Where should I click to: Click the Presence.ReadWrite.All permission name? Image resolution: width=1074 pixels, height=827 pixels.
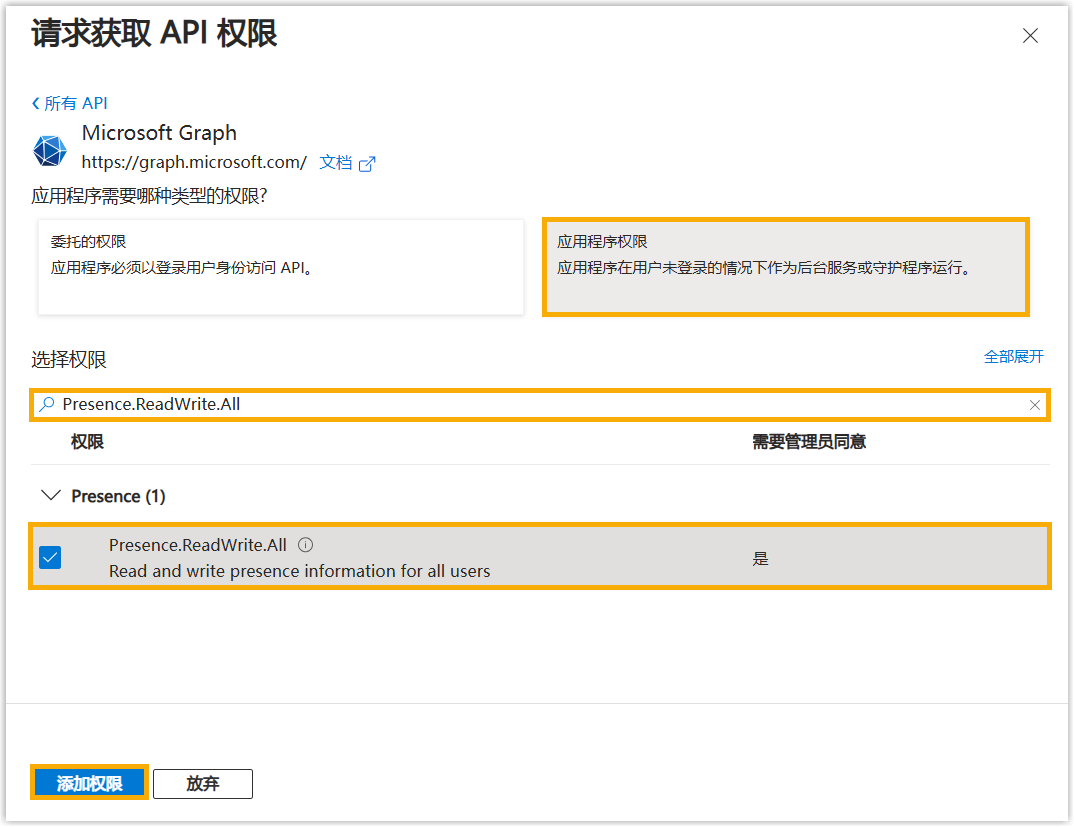[x=197, y=545]
